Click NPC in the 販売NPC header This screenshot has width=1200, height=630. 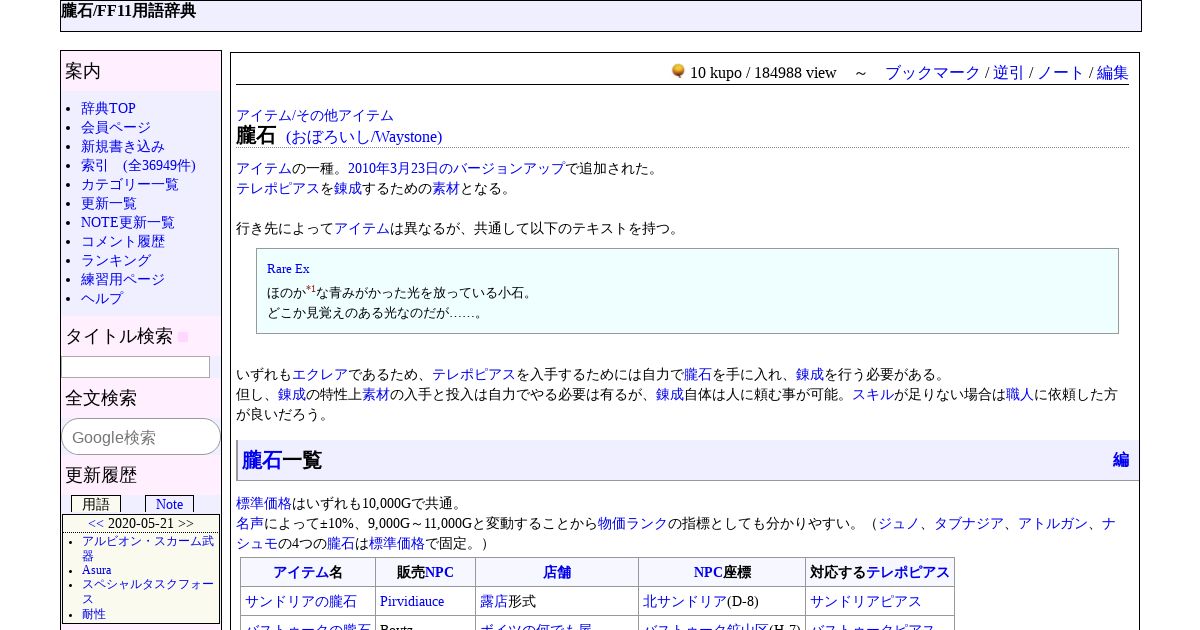[439, 573]
